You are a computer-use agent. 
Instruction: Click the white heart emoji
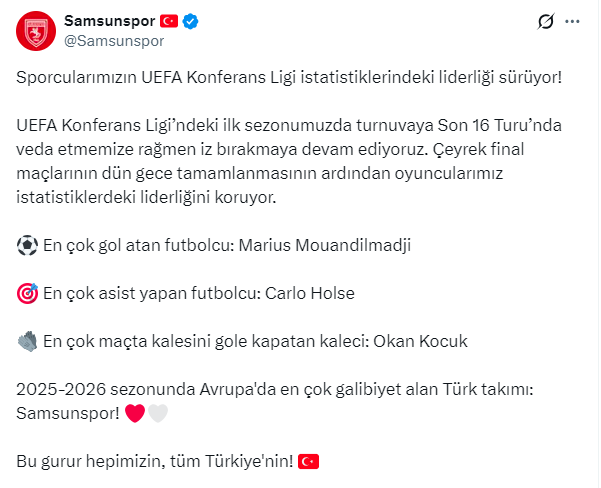coord(158,414)
